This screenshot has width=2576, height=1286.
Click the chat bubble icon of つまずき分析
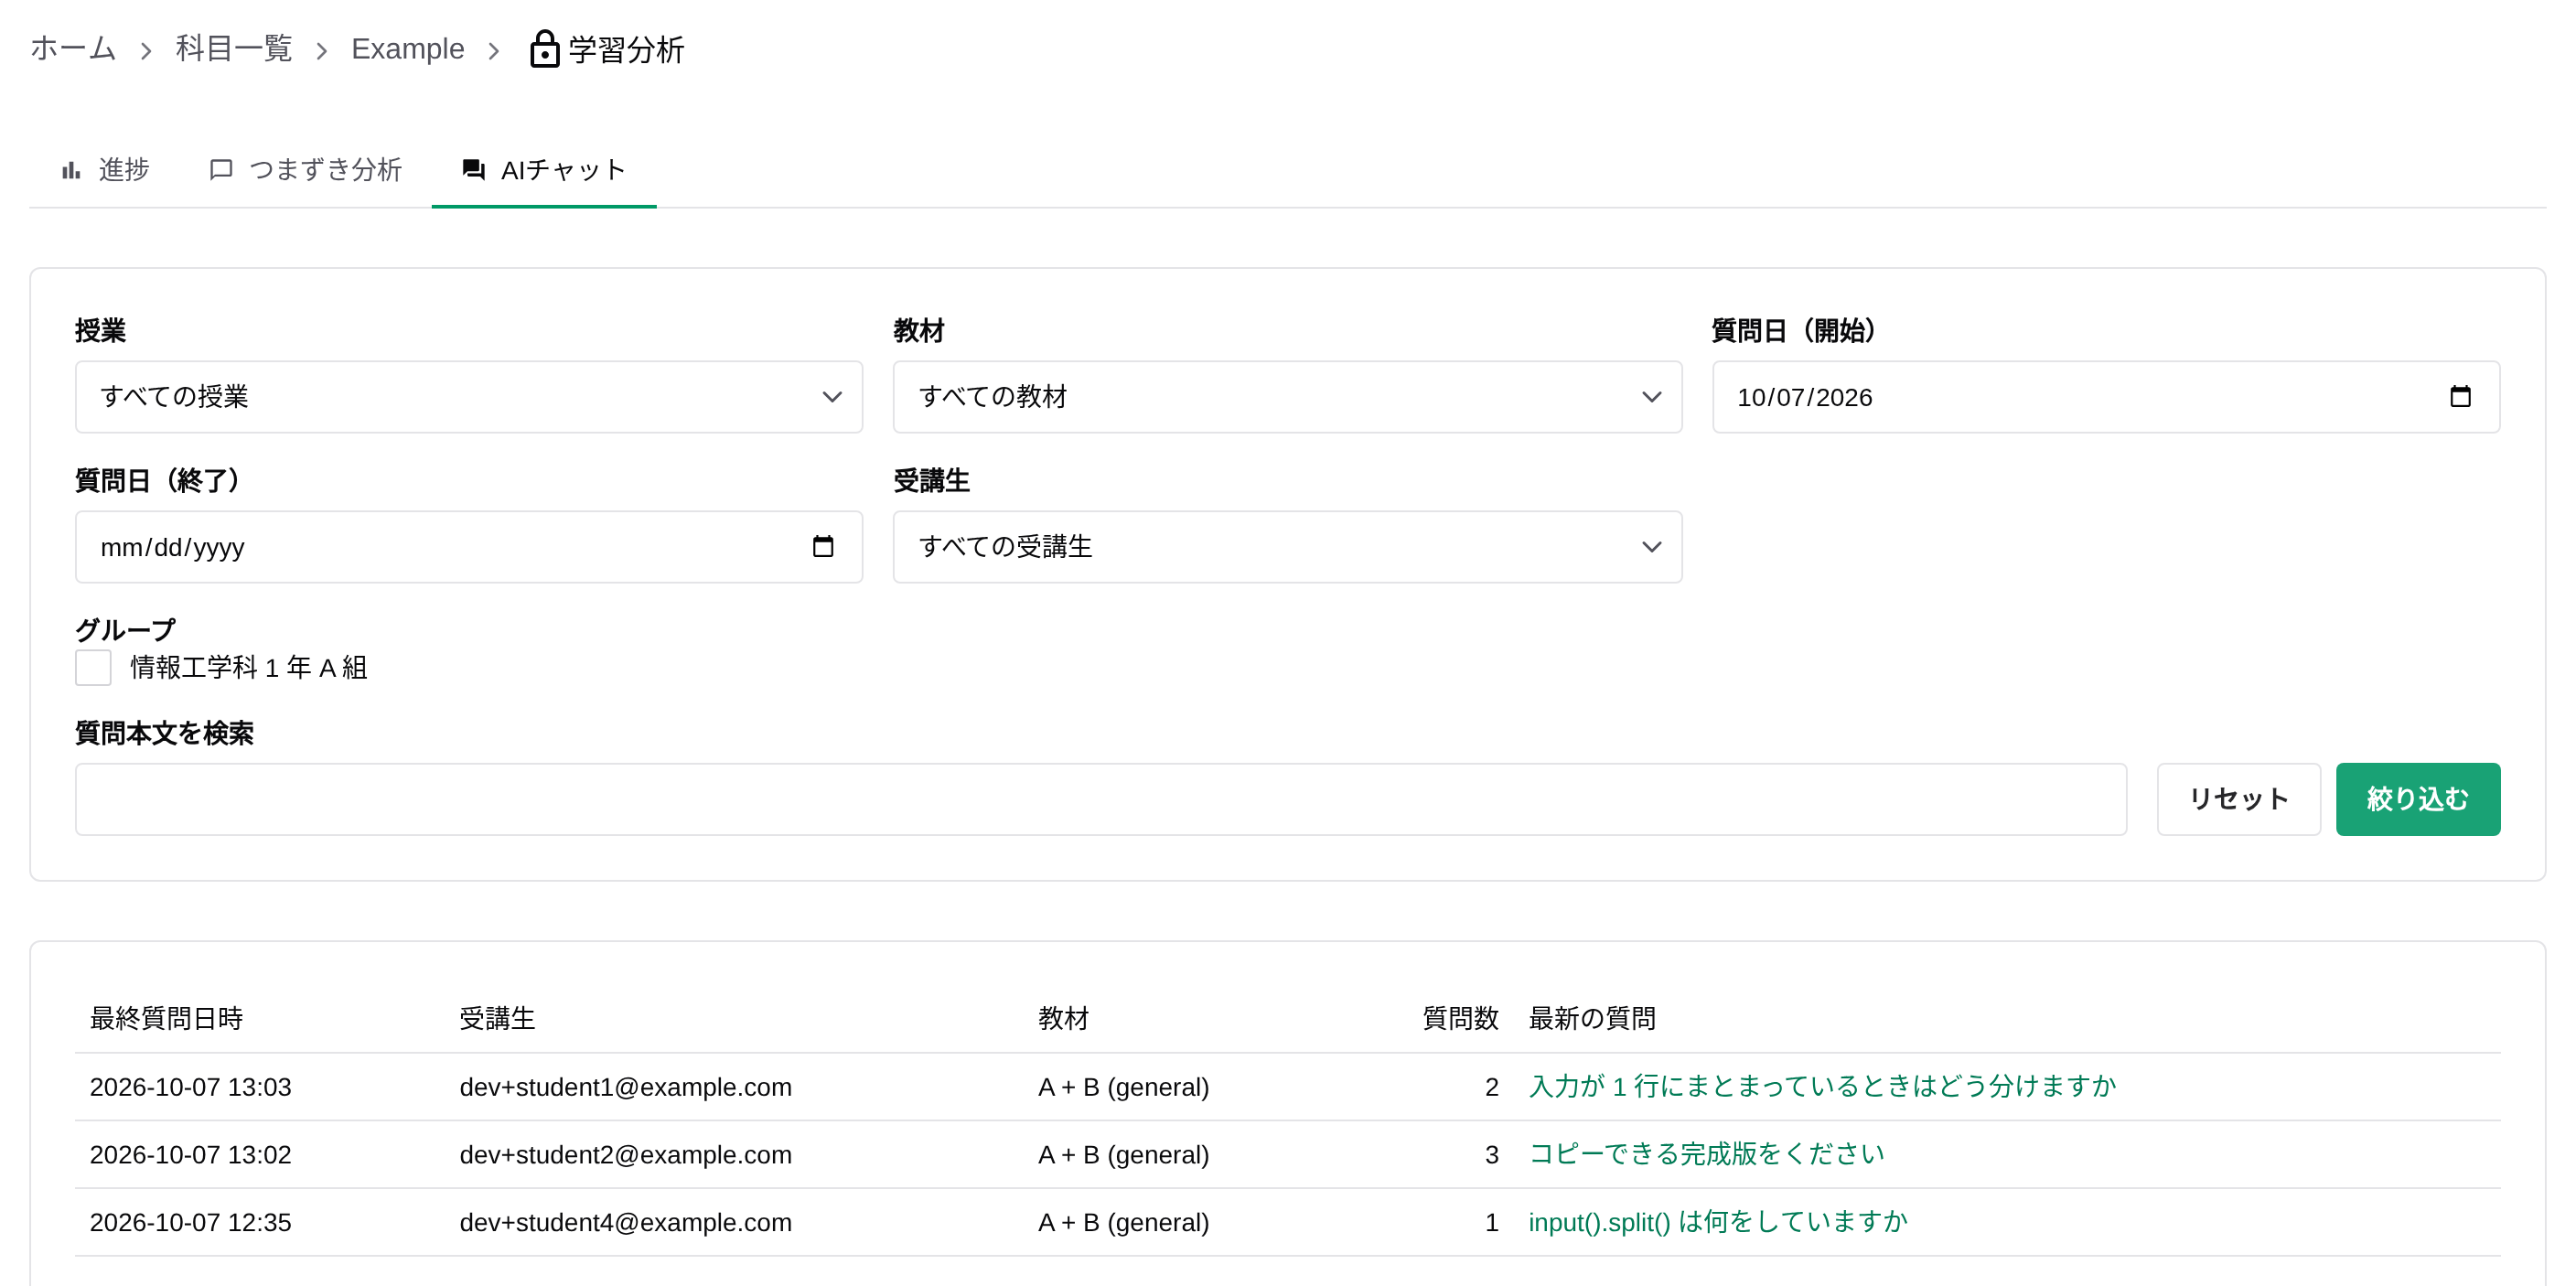pyautogui.click(x=221, y=170)
